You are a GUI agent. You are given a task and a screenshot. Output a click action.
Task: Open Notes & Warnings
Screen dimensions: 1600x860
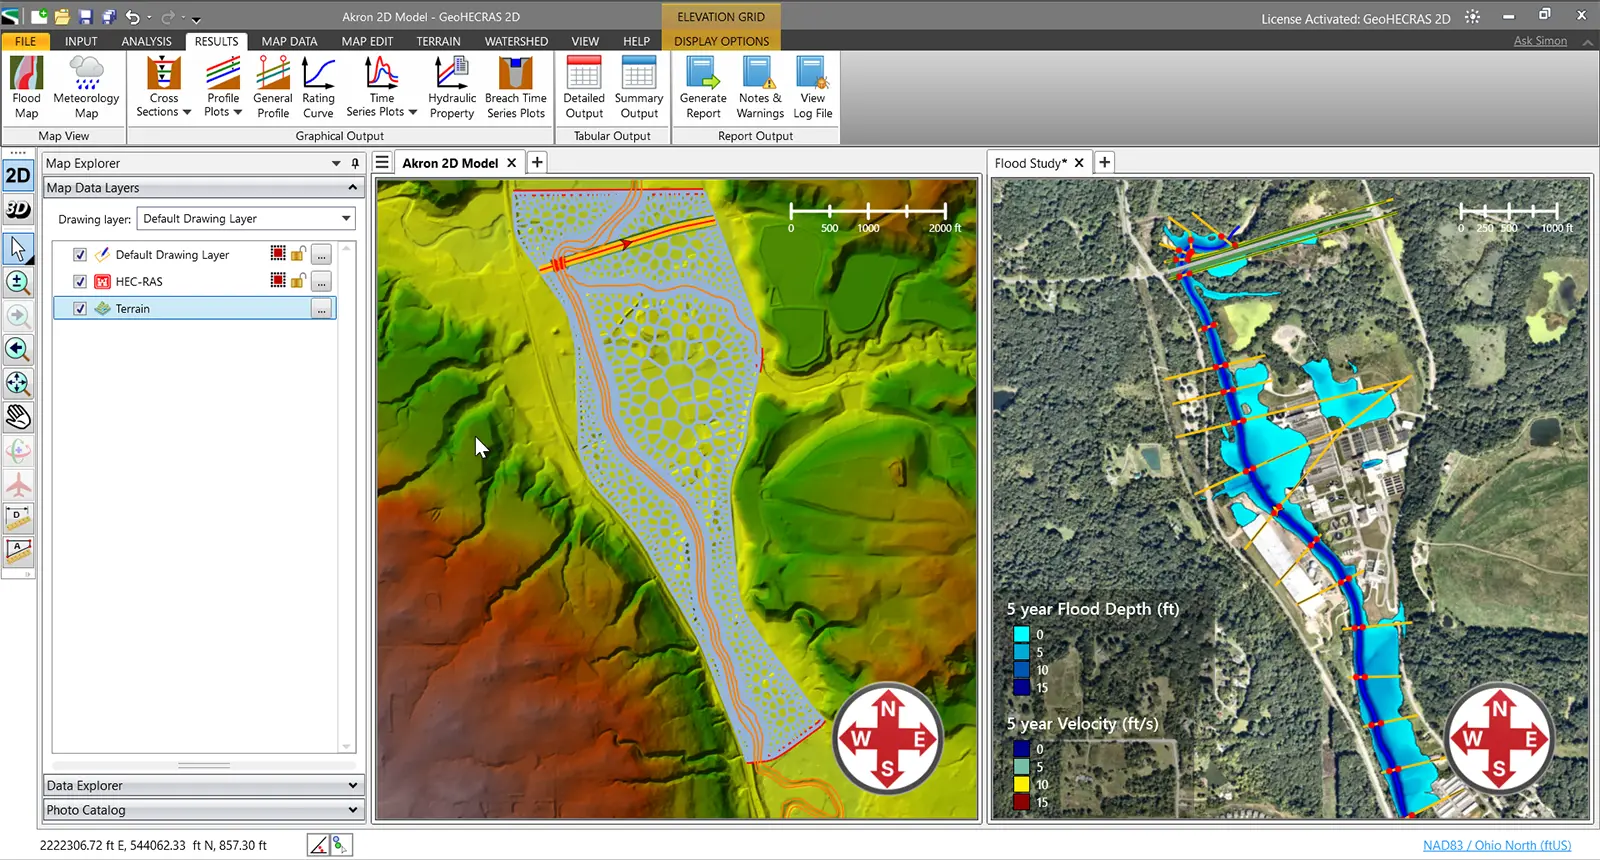(760, 88)
